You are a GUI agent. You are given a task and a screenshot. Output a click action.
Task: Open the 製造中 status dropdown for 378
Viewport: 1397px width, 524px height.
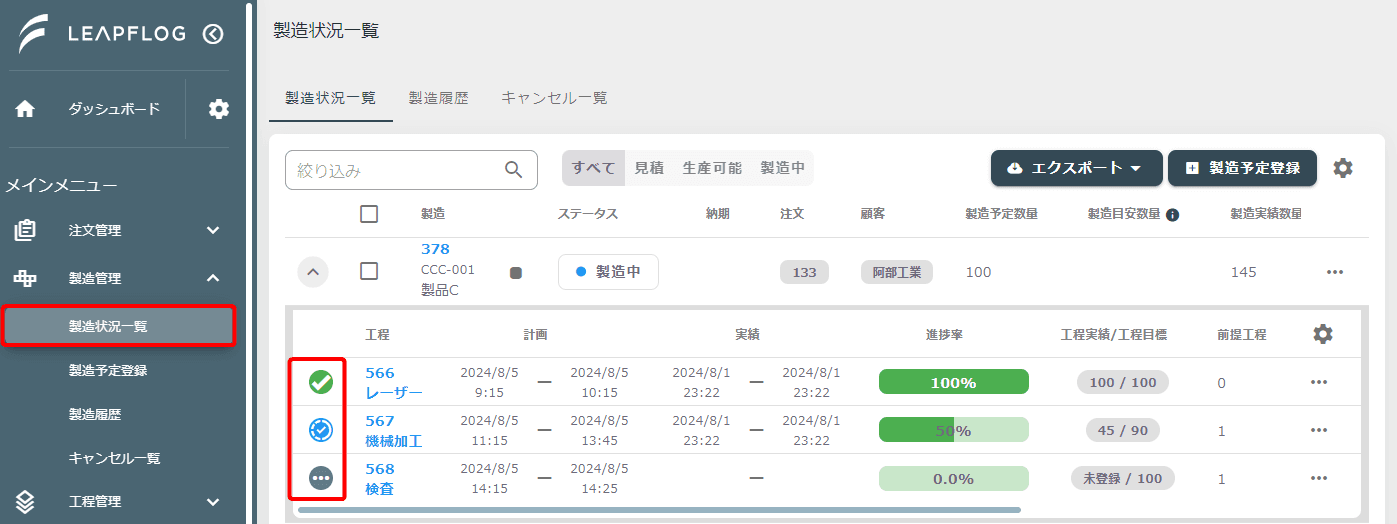(x=608, y=271)
